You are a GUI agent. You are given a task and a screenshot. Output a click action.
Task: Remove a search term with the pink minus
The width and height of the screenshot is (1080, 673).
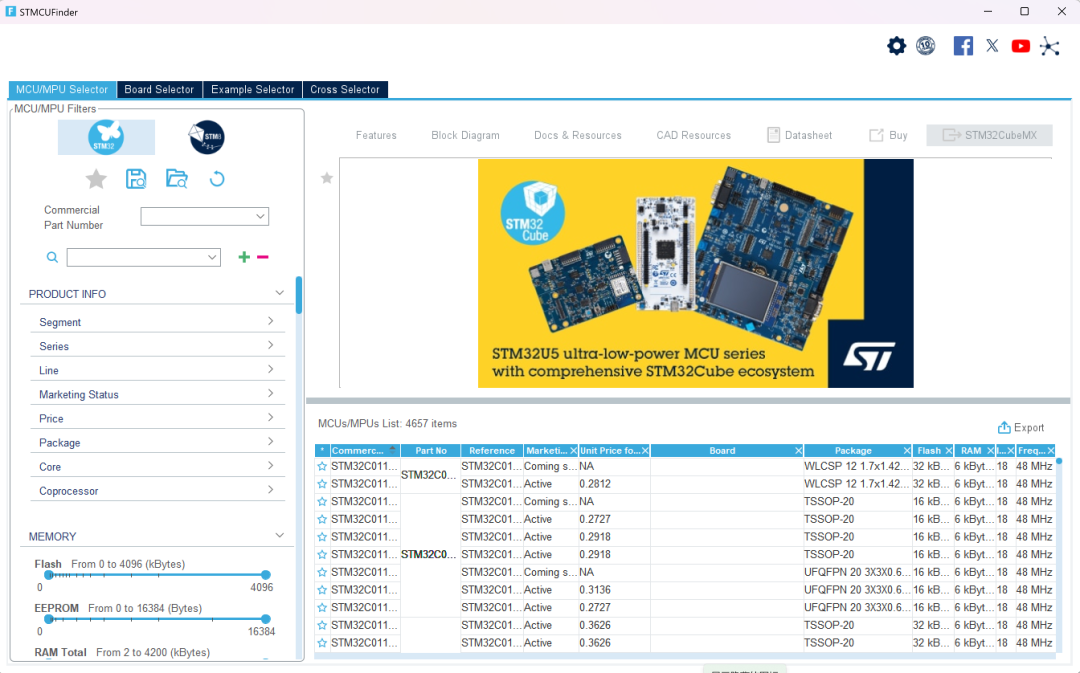point(262,257)
